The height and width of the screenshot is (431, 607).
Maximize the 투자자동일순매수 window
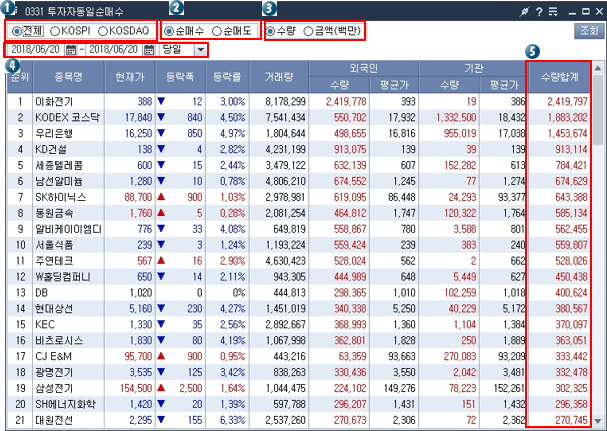[586, 12]
